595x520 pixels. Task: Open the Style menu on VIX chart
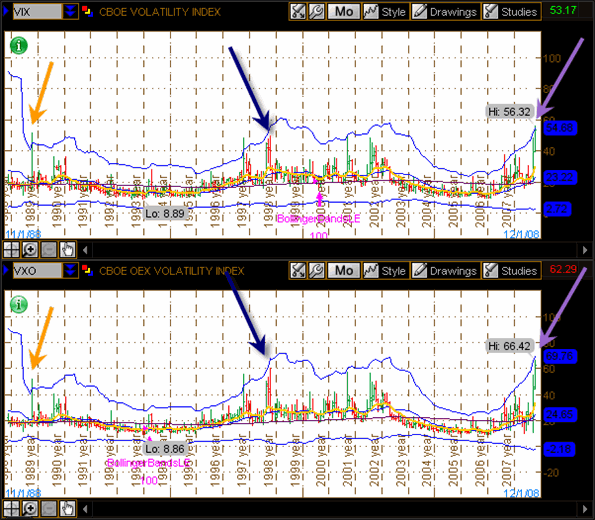click(385, 12)
